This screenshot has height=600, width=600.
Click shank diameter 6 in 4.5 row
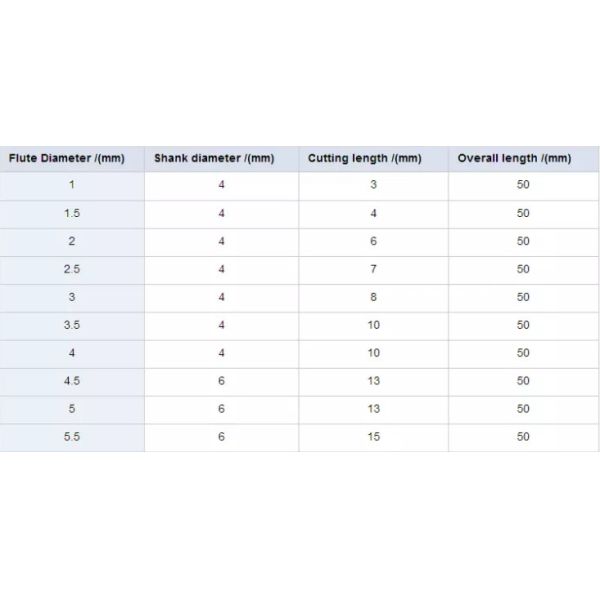pyautogui.click(x=221, y=381)
